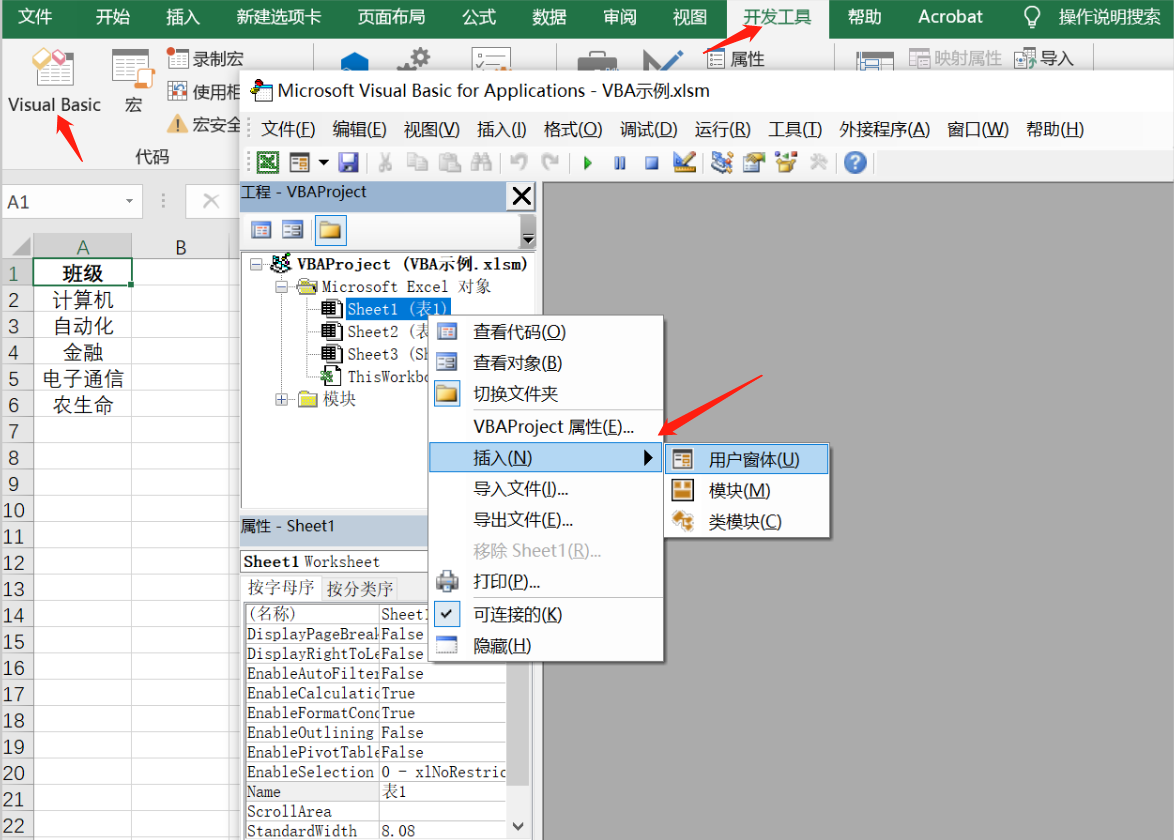Image resolution: width=1174 pixels, height=840 pixels.
Task: Click the Design Mode icon on the toolbar
Action: coord(682,163)
